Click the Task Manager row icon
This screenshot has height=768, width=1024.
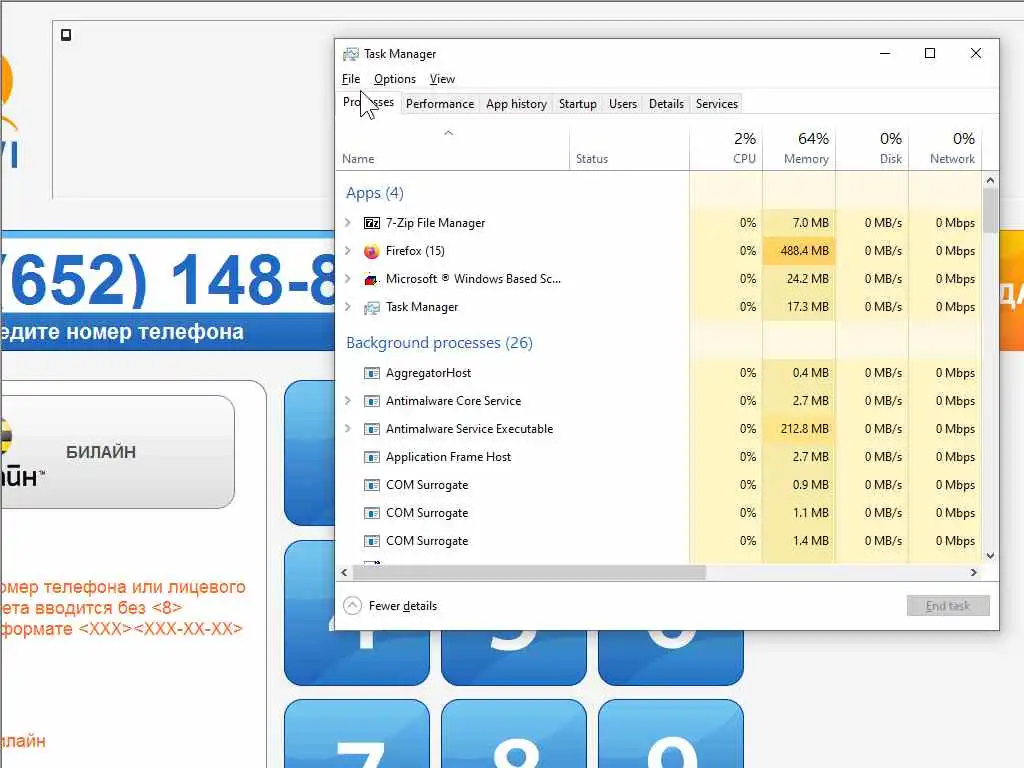click(x=372, y=308)
